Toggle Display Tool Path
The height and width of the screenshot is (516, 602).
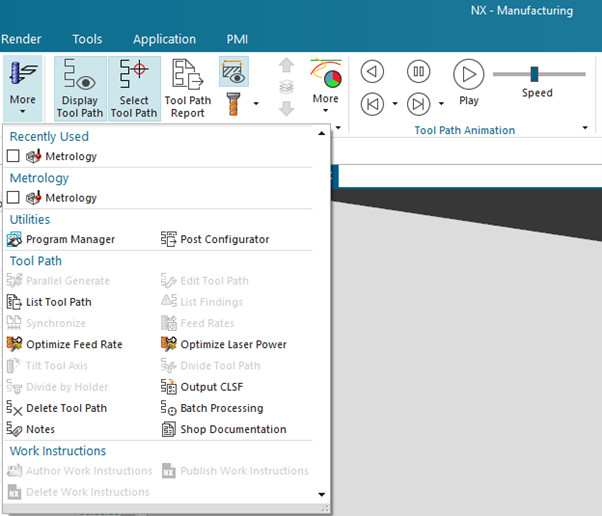point(80,89)
